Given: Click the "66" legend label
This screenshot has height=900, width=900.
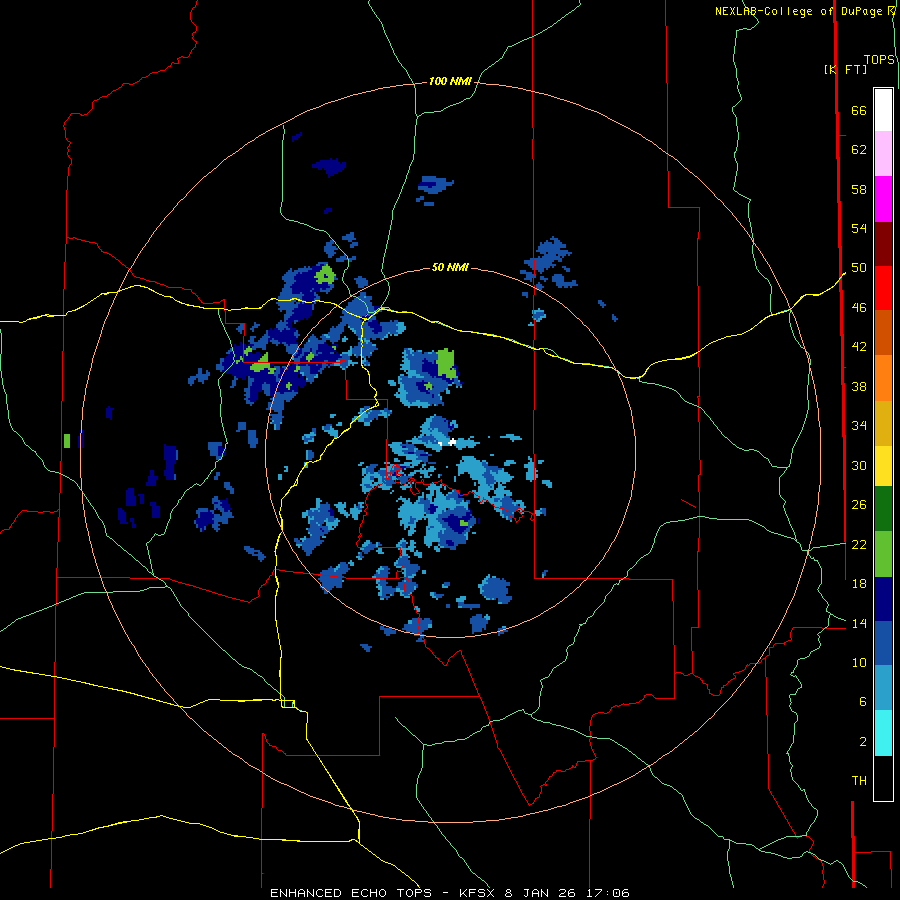Looking at the screenshot, I should click(x=859, y=110).
